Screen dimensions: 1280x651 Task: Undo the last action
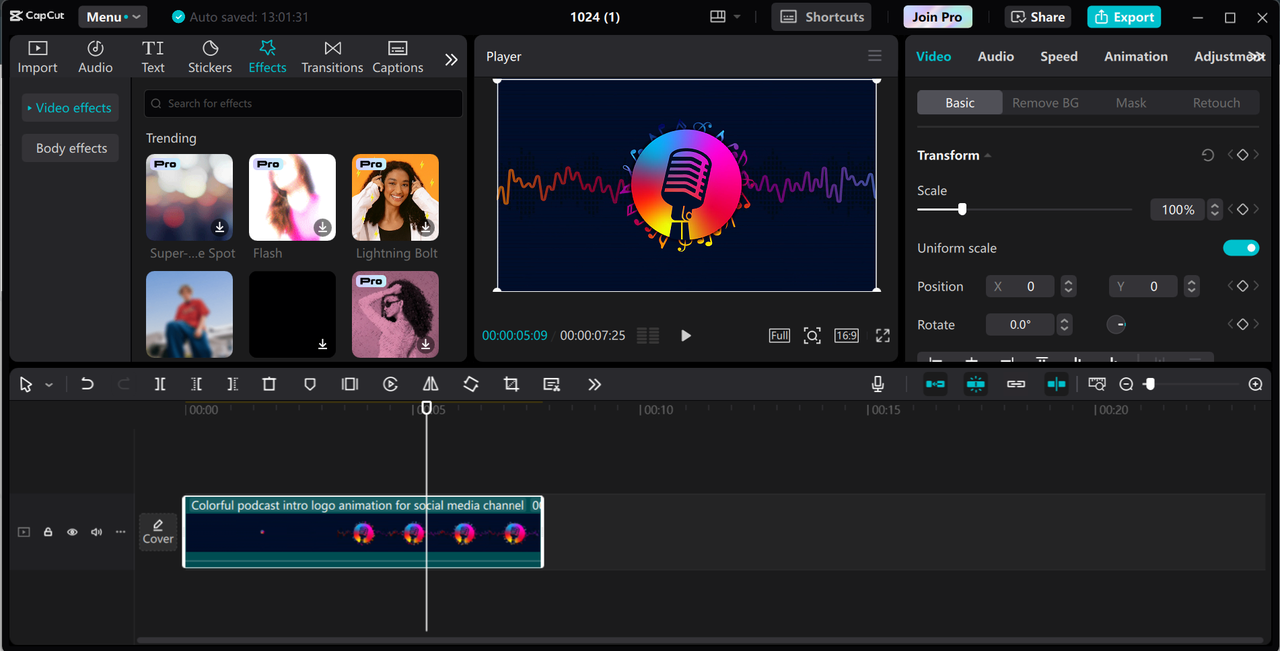tap(87, 384)
